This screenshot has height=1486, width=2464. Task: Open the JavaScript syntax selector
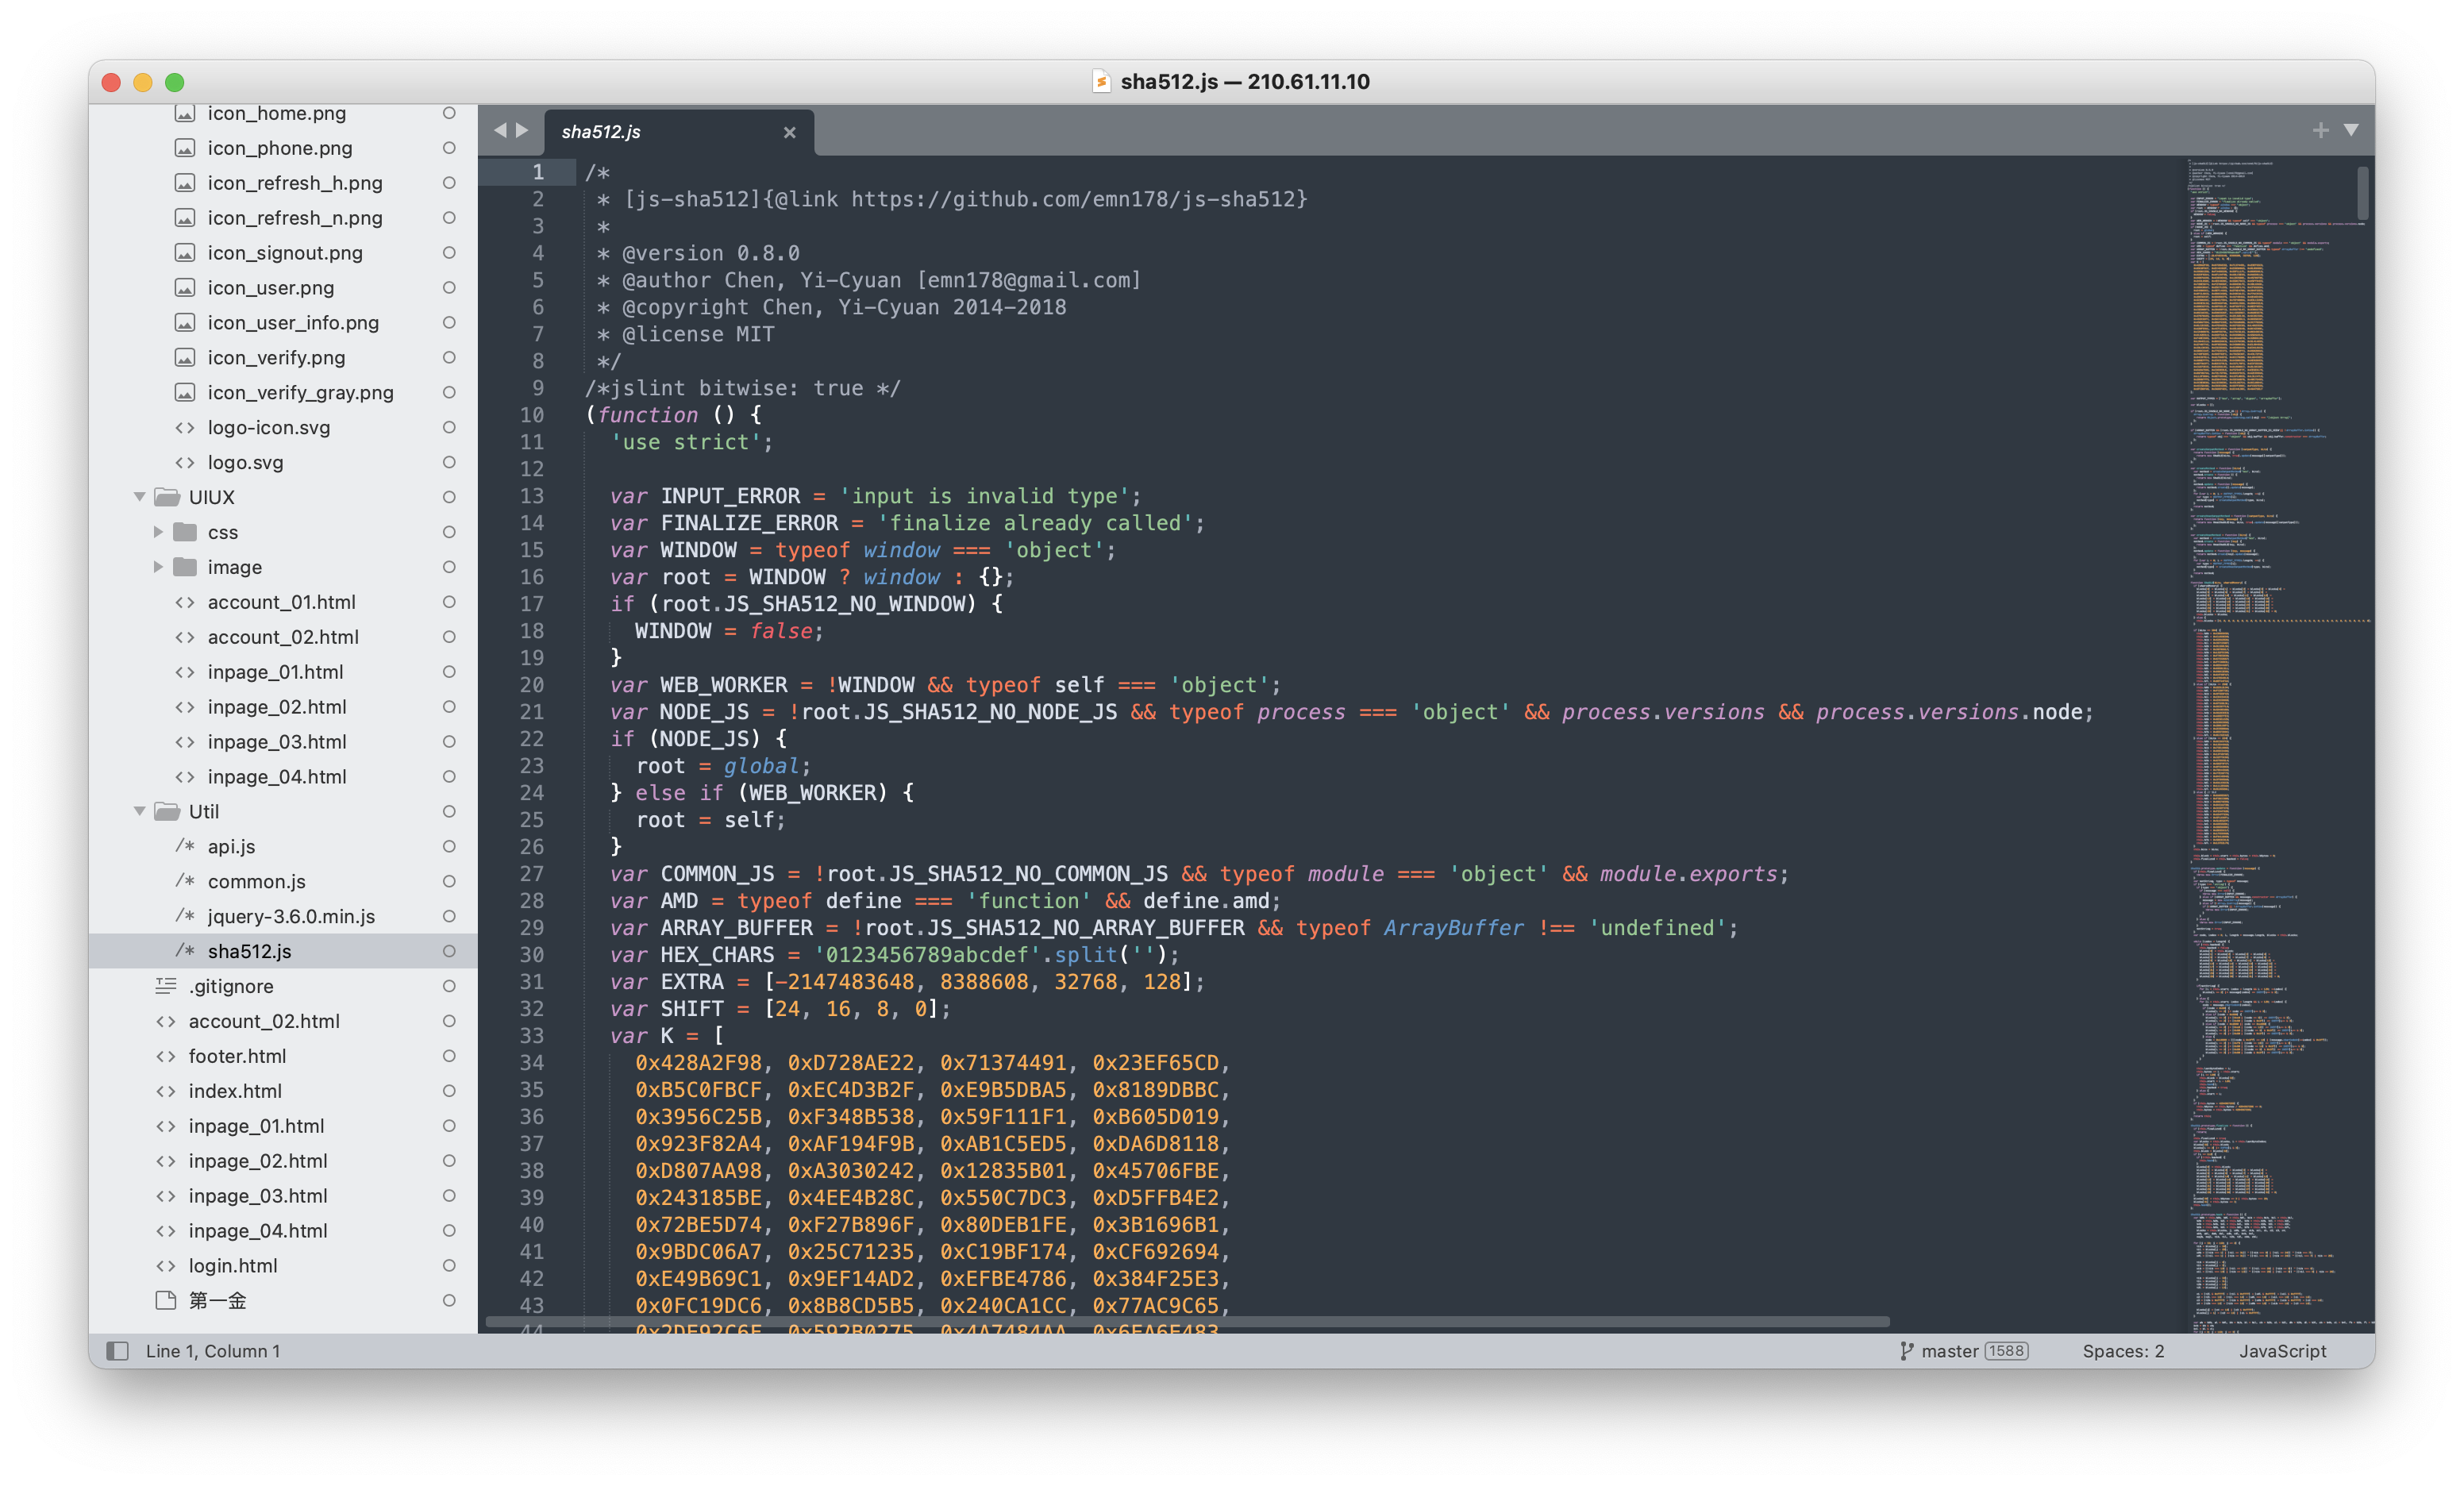2282,1351
